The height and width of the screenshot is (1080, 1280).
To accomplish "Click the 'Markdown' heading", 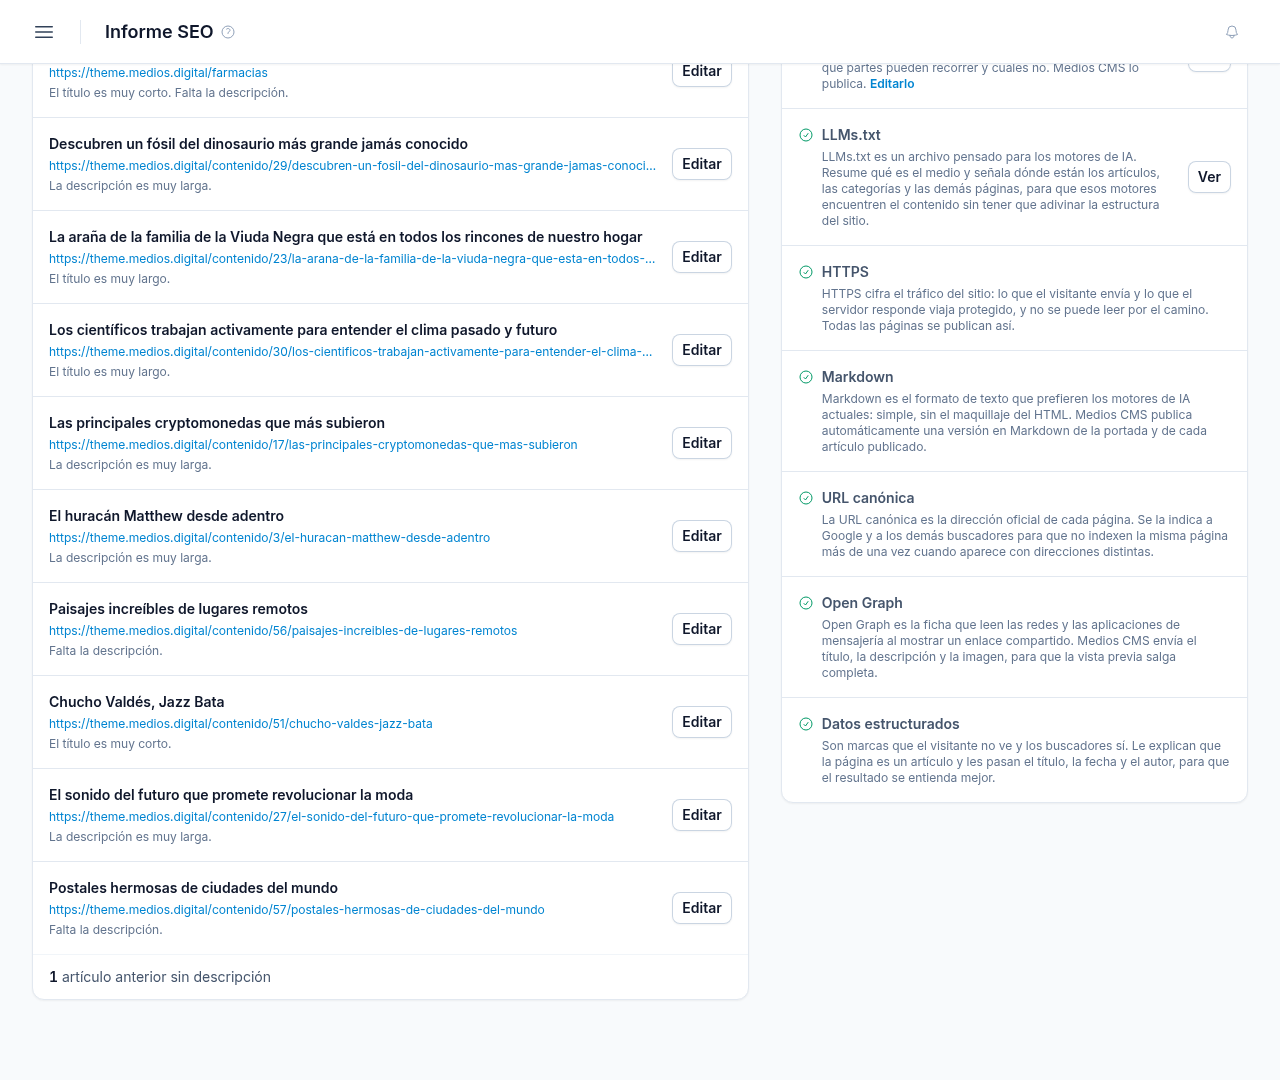I will 858,377.
